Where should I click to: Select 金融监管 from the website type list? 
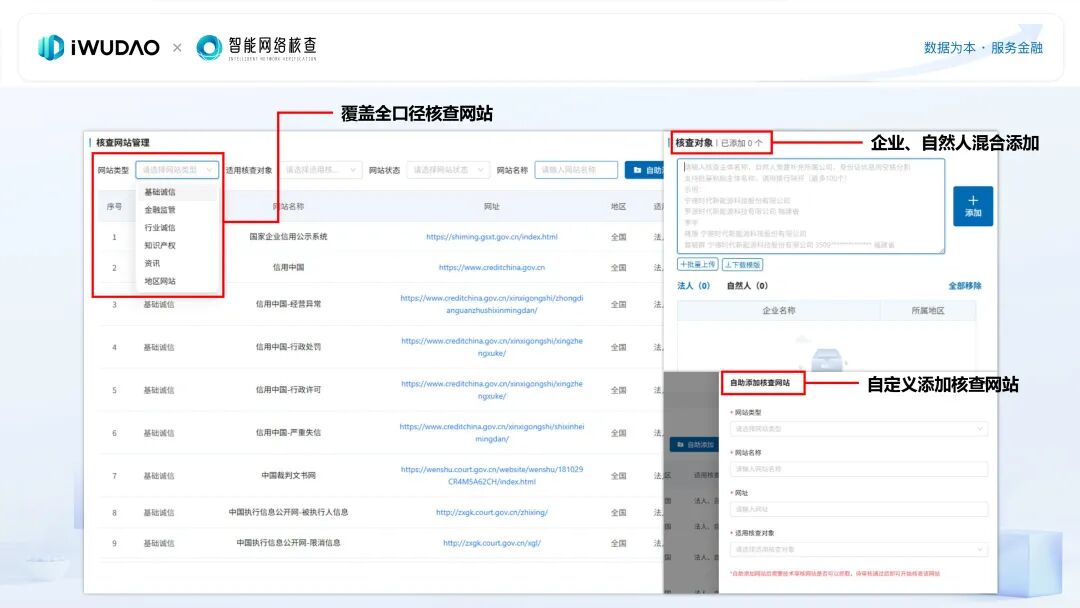(x=160, y=210)
